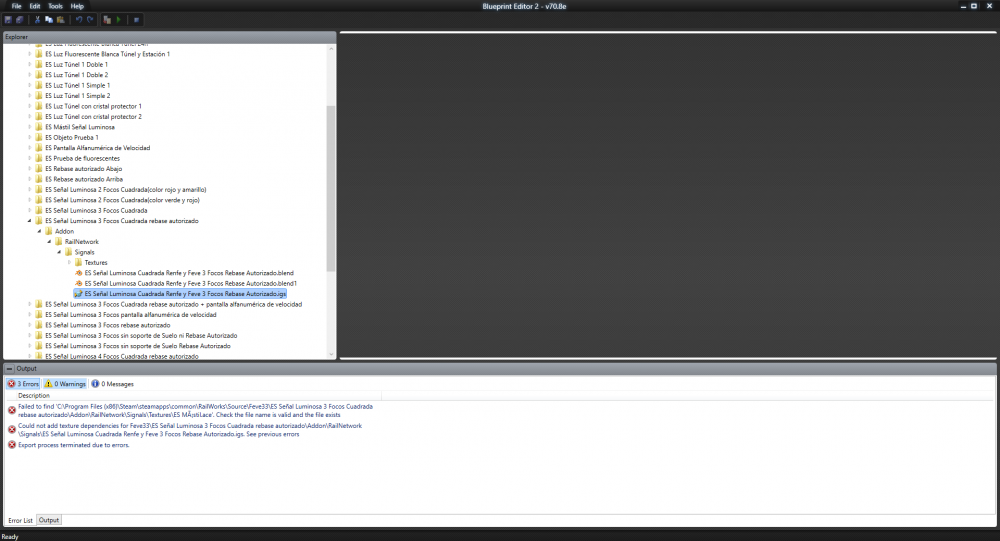Click the Description column header
Screen dimensions: 1000x541
point(199,396)
